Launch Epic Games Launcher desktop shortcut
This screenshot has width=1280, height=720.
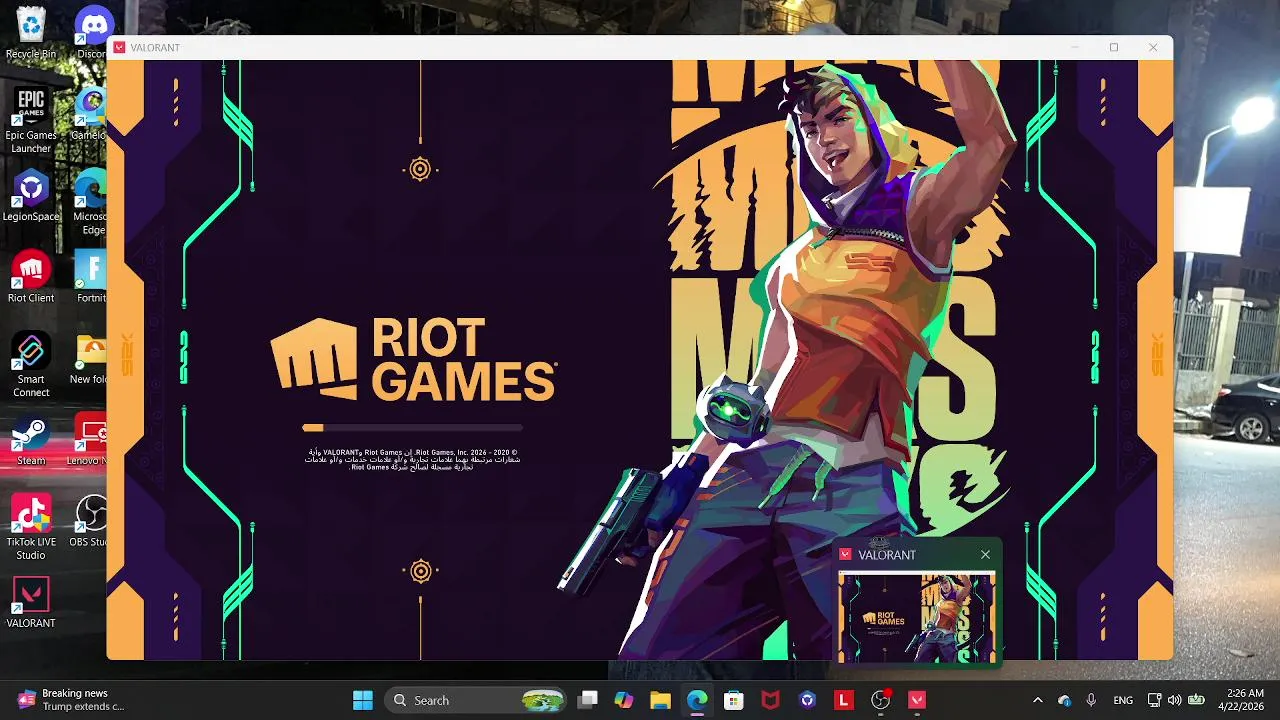(x=31, y=120)
